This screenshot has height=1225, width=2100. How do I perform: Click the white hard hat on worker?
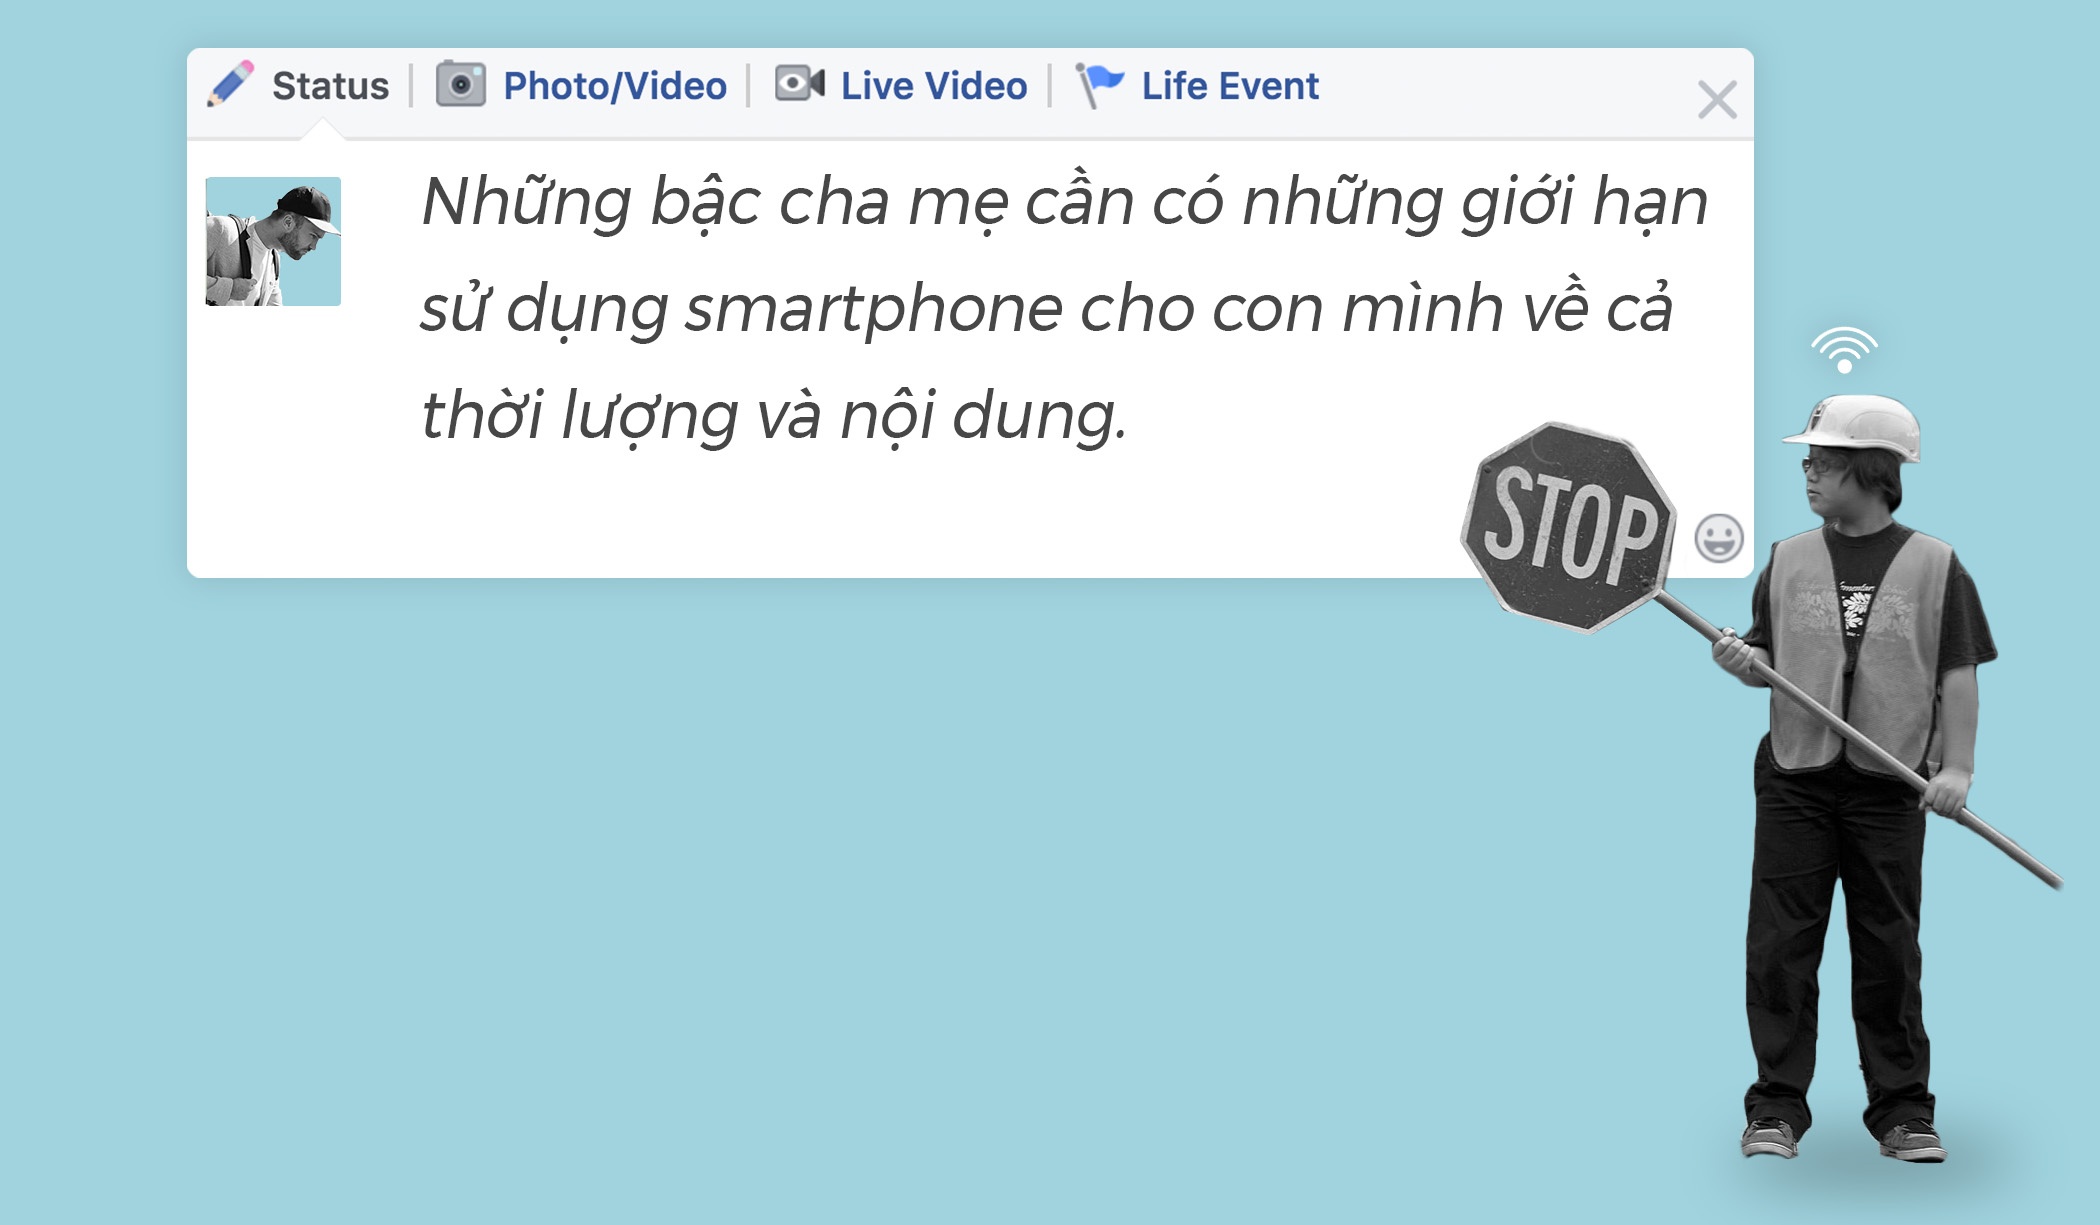[x=1856, y=427]
